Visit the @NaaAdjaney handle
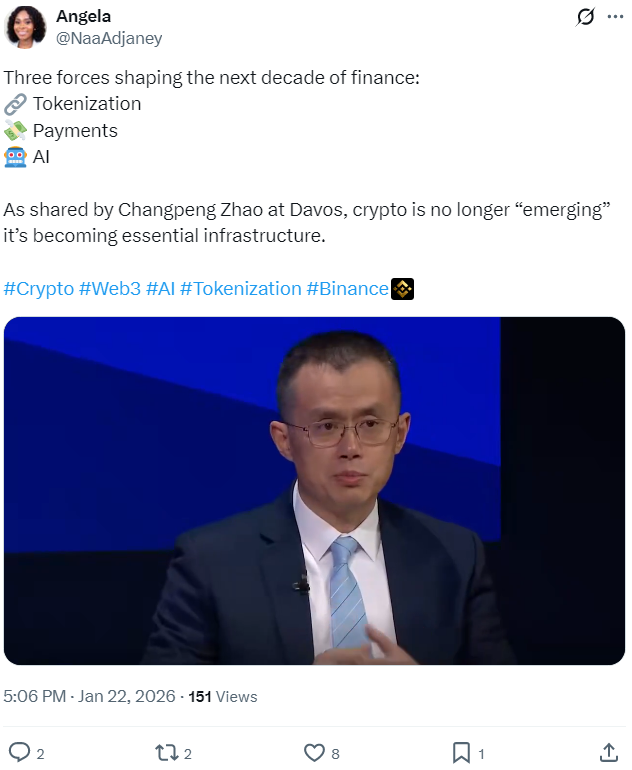632x770 pixels. pyautogui.click(x=108, y=38)
